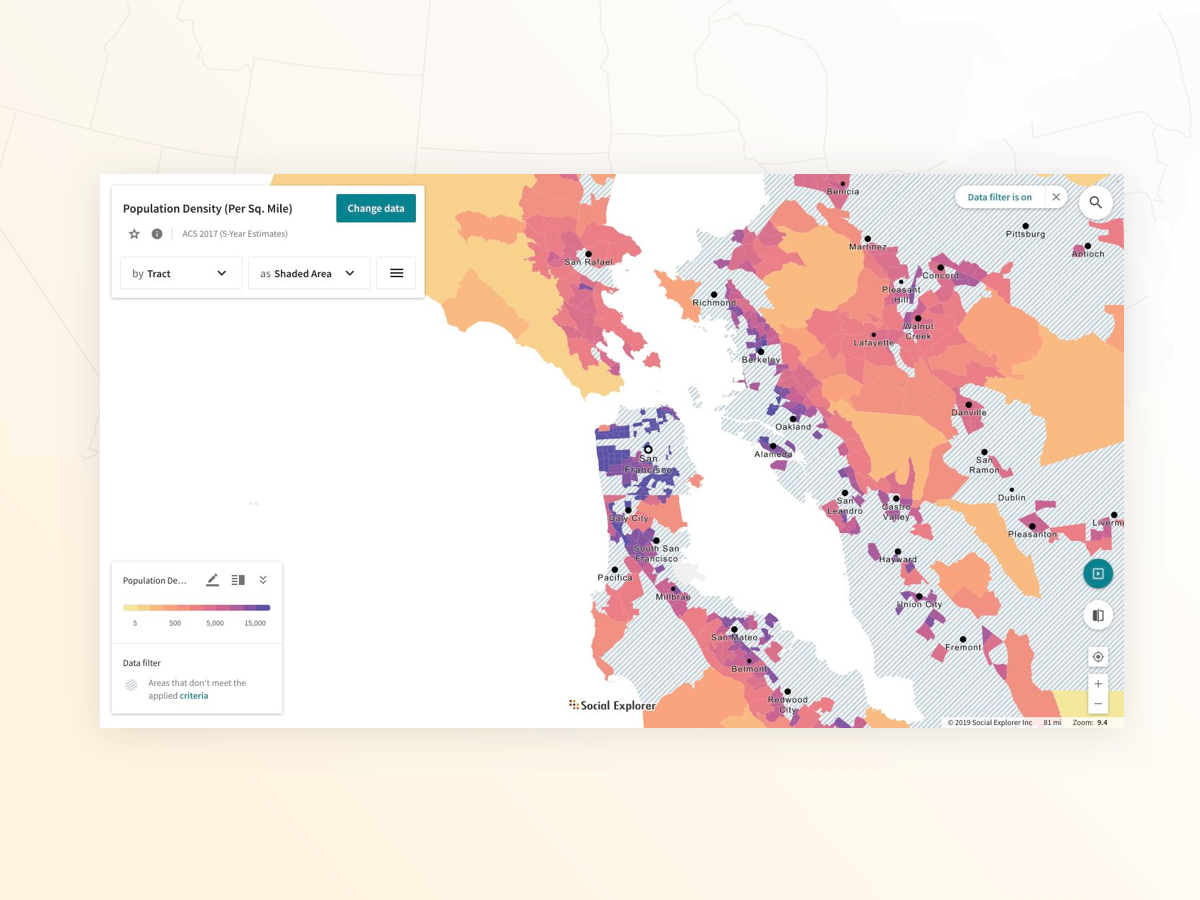
Task: Turn off the data filter
Action: (x=1056, y=197)
